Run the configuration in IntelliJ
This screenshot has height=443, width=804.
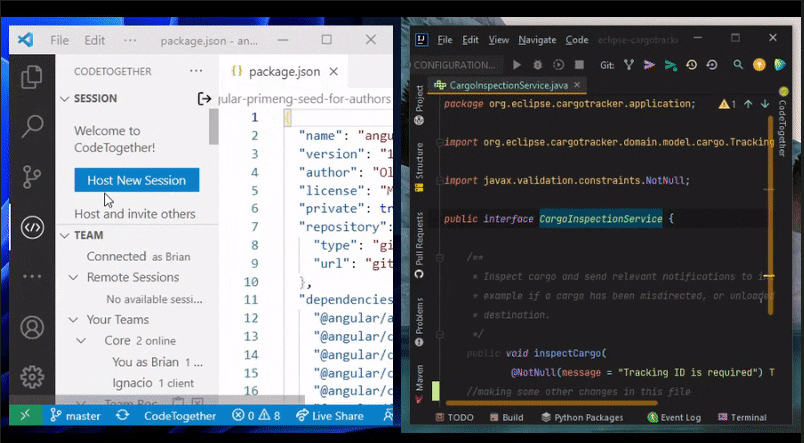tap(517, 65)
